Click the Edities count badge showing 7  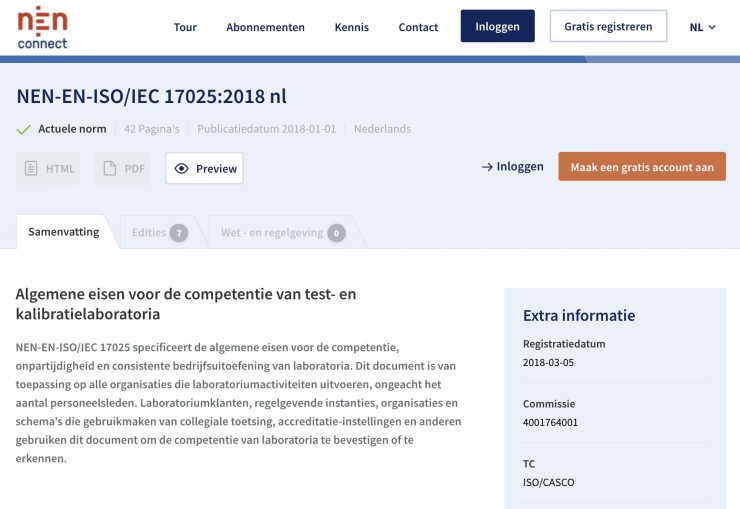point(179,233)
